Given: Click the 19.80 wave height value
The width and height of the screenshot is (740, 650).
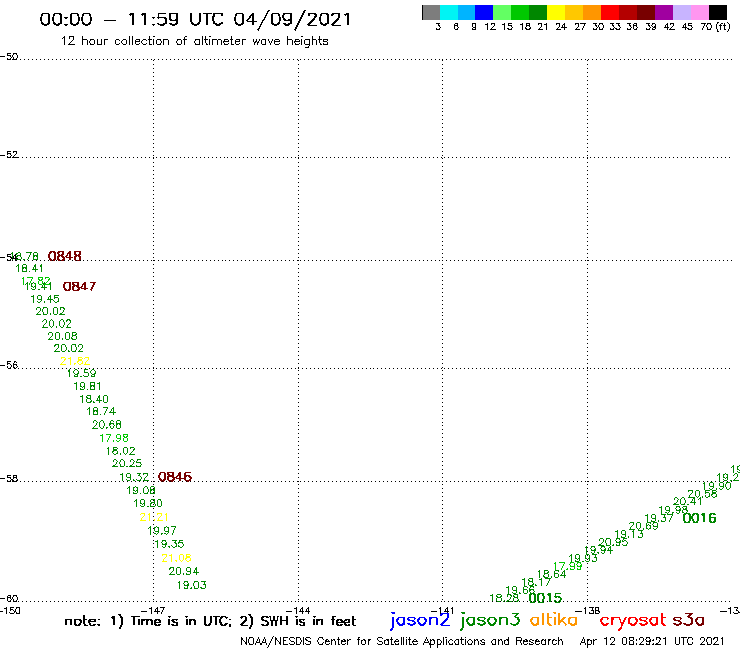Looking at the screenshot, I should (x=148, y=504).
